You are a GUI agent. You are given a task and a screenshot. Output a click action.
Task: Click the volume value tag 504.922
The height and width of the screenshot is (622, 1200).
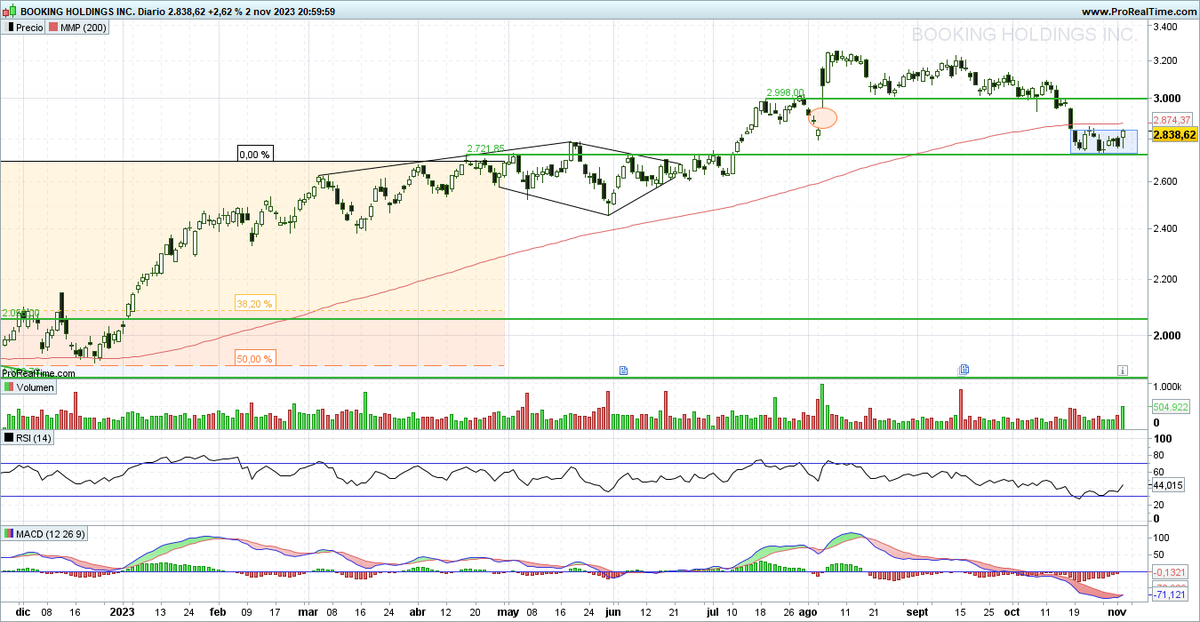tap(1170, 407)
